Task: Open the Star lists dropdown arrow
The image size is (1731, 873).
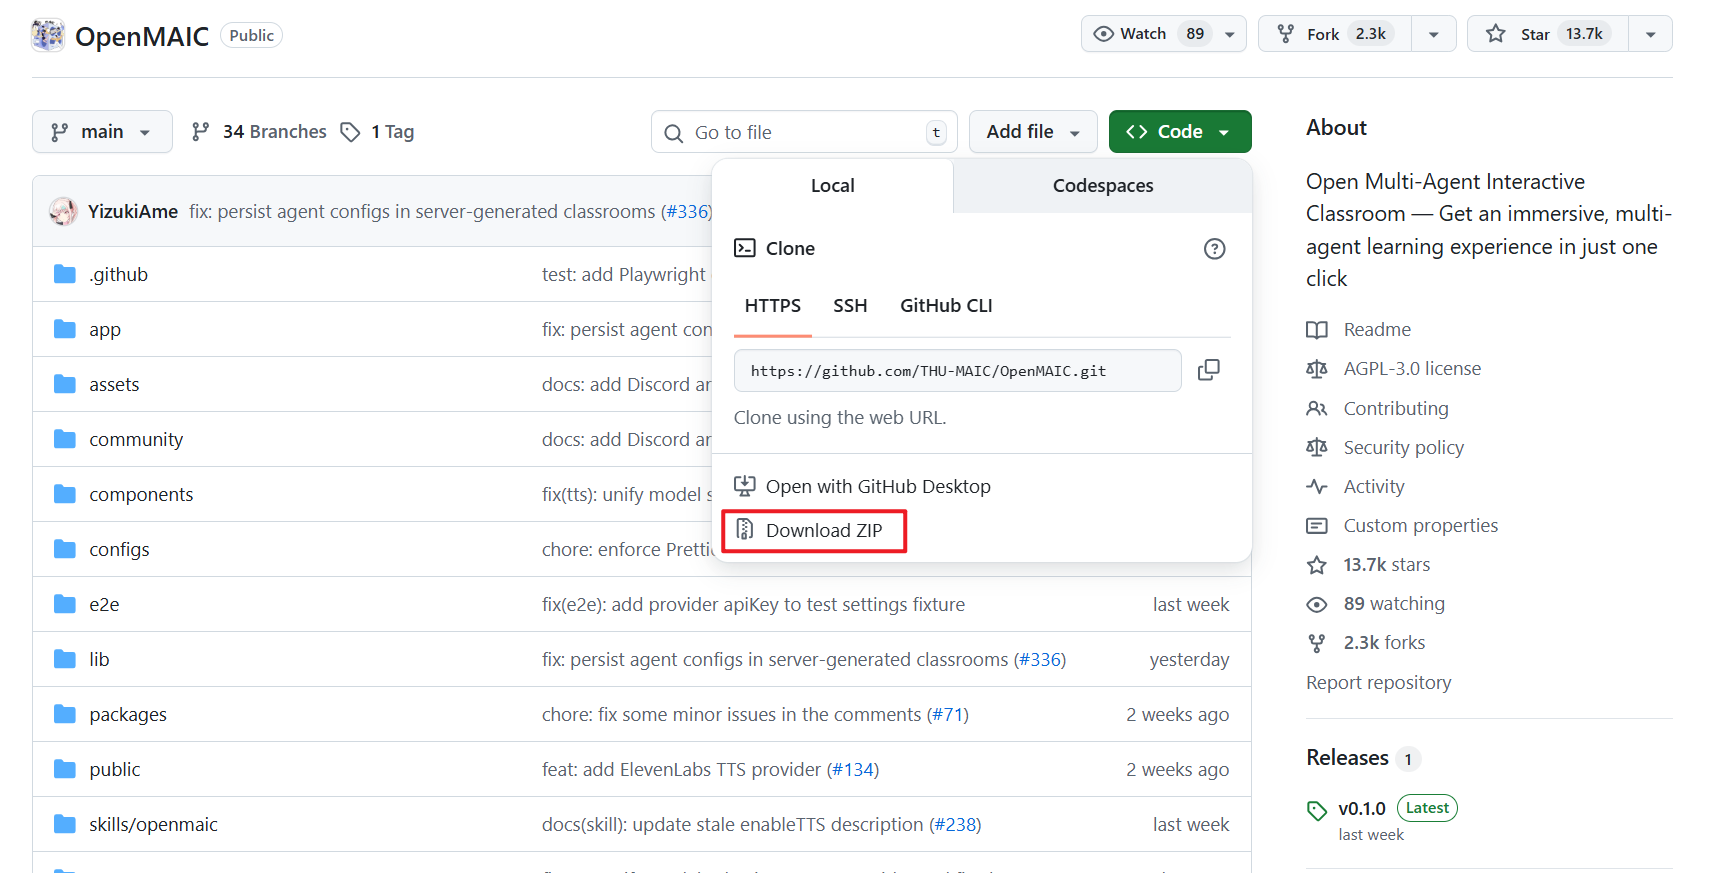Action: [1650, 34]
